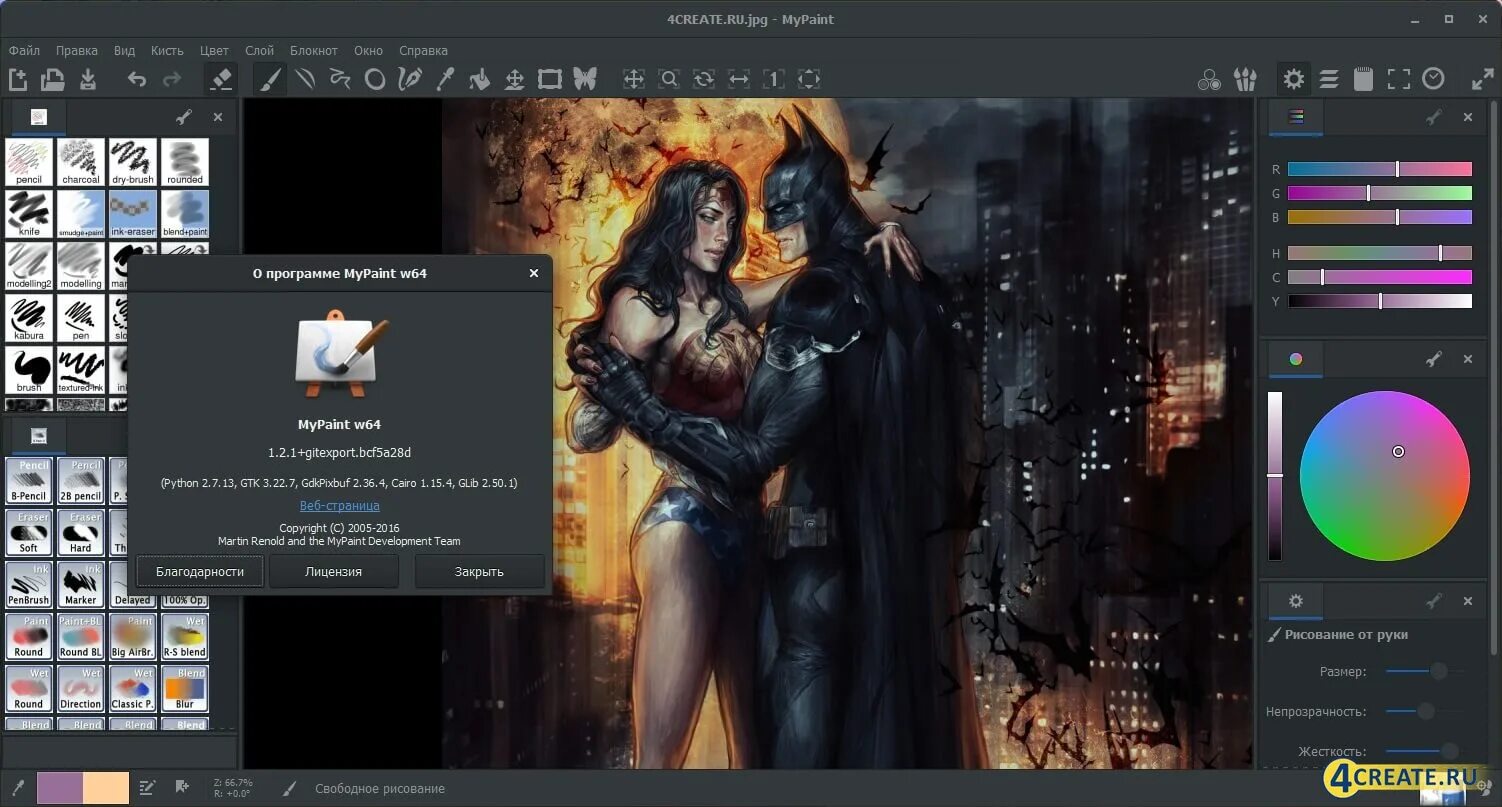
Task: Select the Zoom View magnifier tool
Action: 669,79
